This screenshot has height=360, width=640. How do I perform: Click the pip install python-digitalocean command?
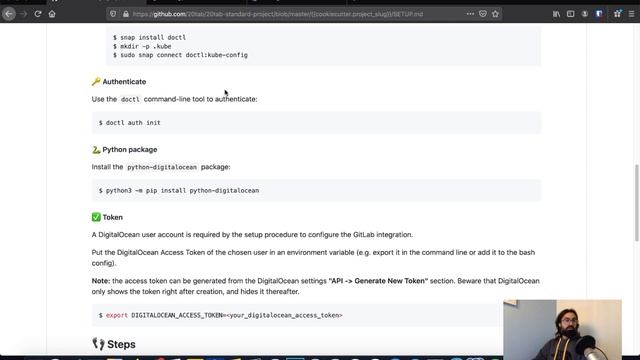click(179, 190)
